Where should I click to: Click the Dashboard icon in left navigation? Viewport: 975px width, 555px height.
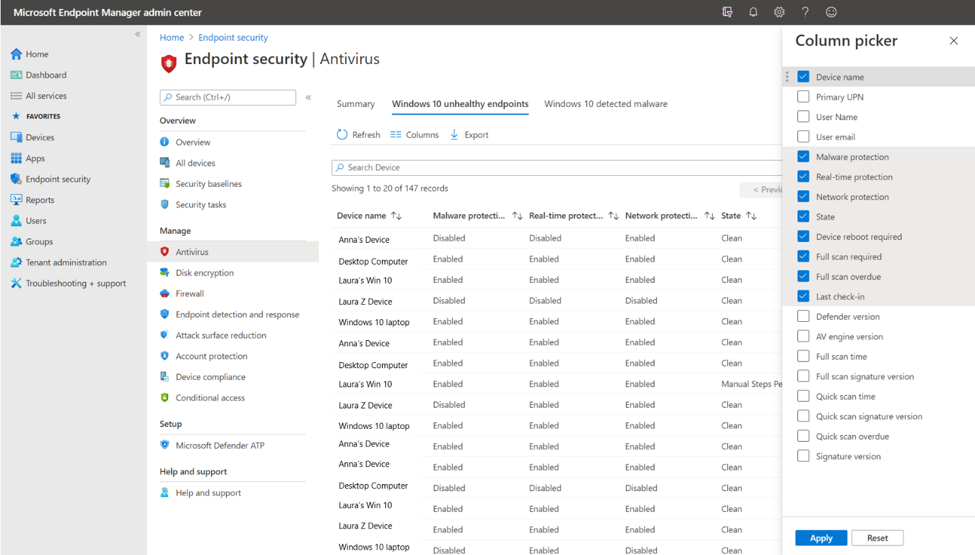pyautogui.click(x=16, y=75)
